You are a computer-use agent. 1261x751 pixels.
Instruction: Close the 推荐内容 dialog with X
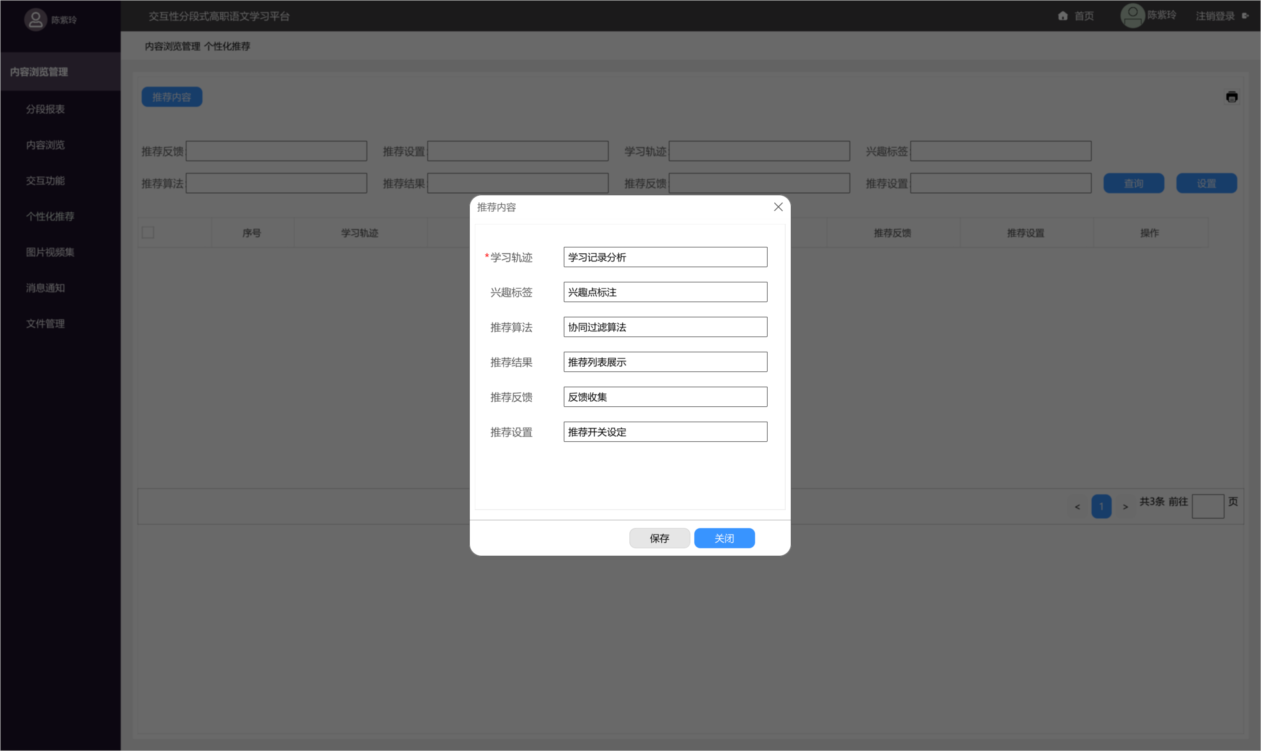pos(778,207)
